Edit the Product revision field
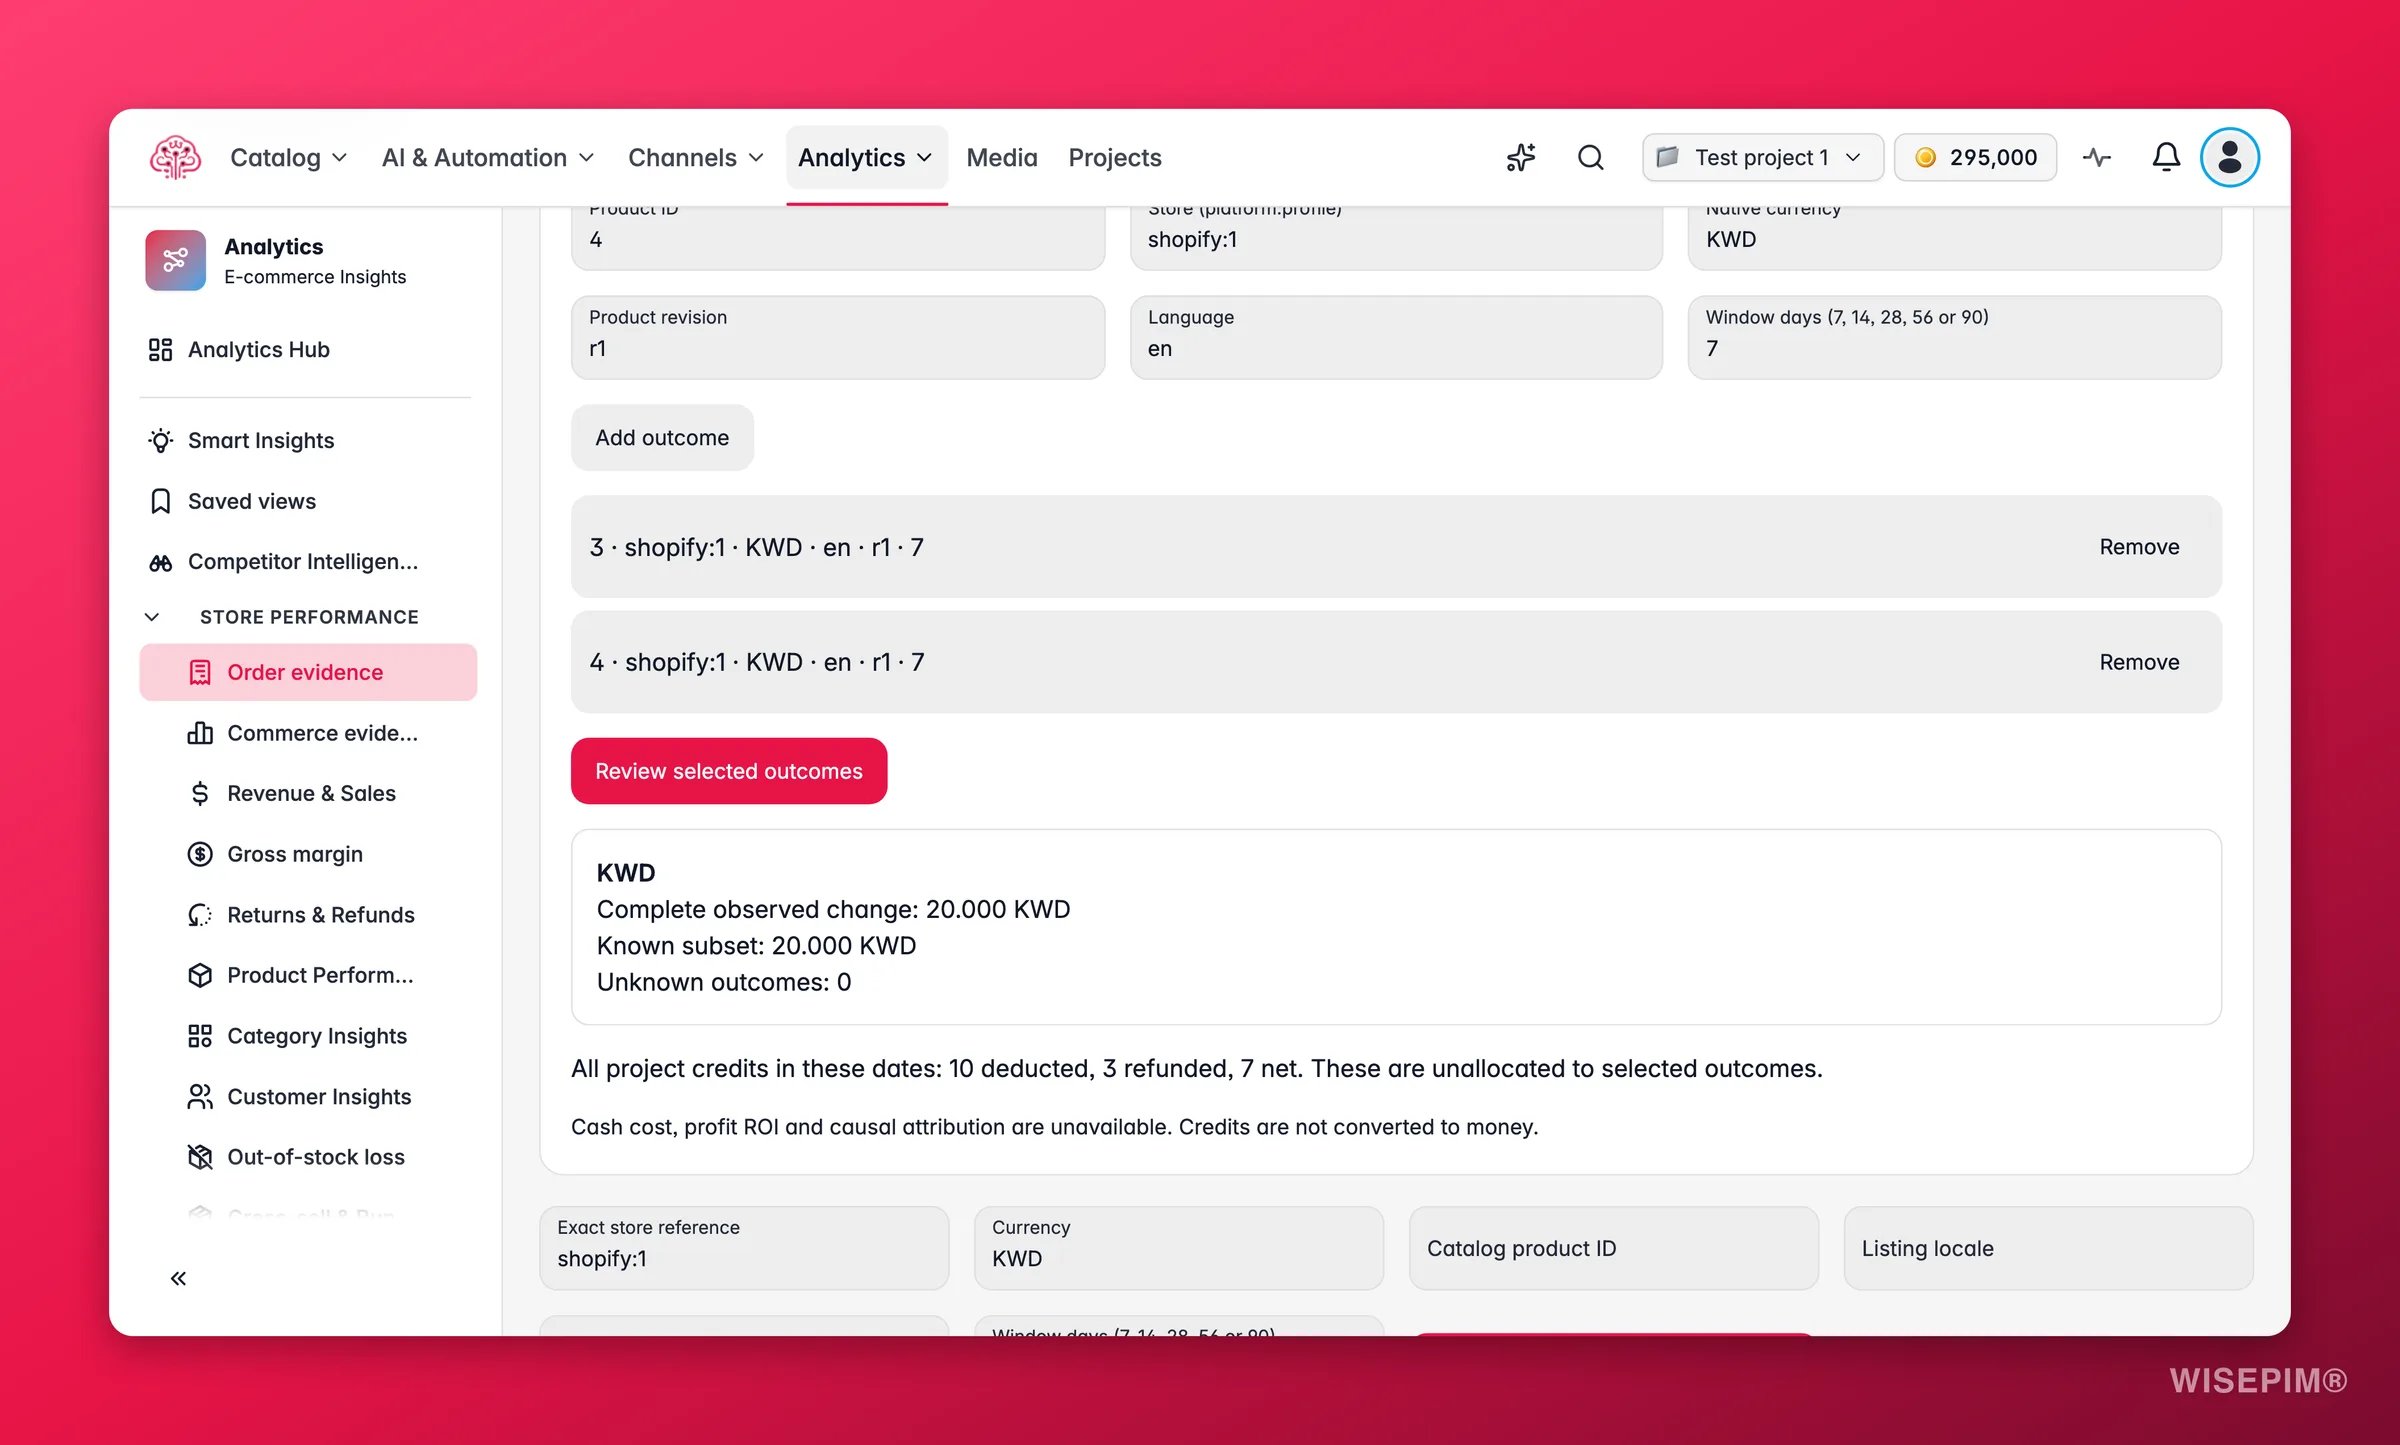Viewport: 2400px width, 1445px height. pyautogui.click(x=838, y=337)
